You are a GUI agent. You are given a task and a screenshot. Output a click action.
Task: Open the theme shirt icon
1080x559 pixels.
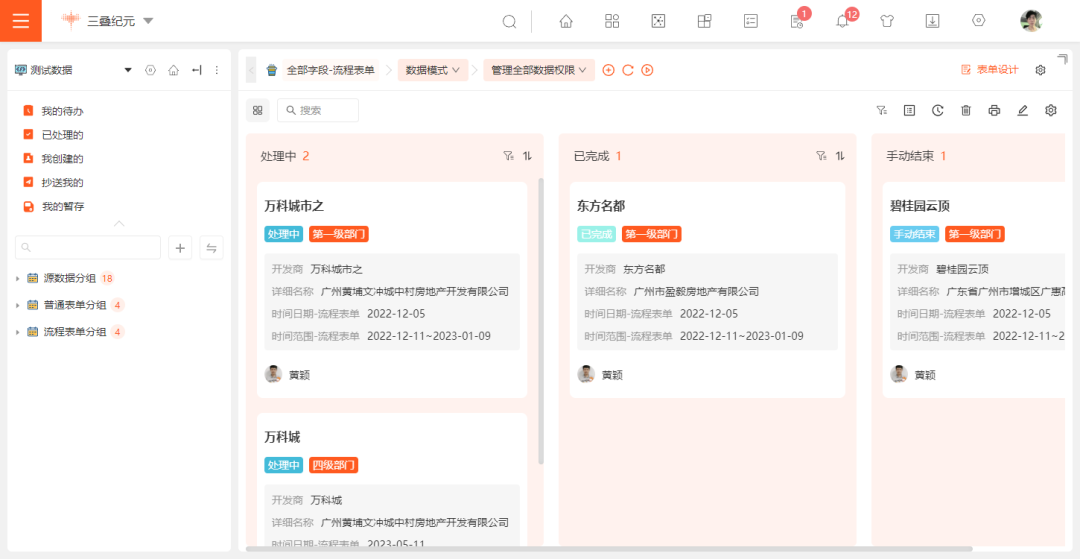tap(886, 21)
